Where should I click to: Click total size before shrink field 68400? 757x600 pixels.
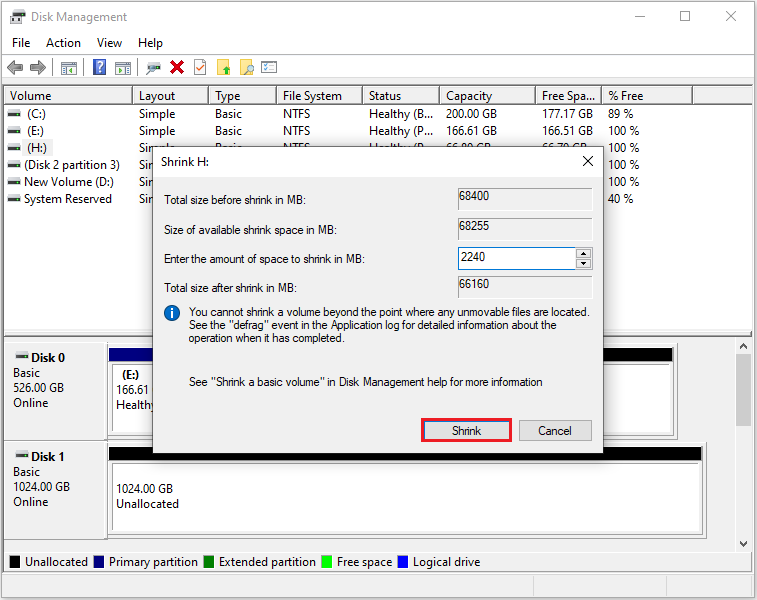[525, 199]
